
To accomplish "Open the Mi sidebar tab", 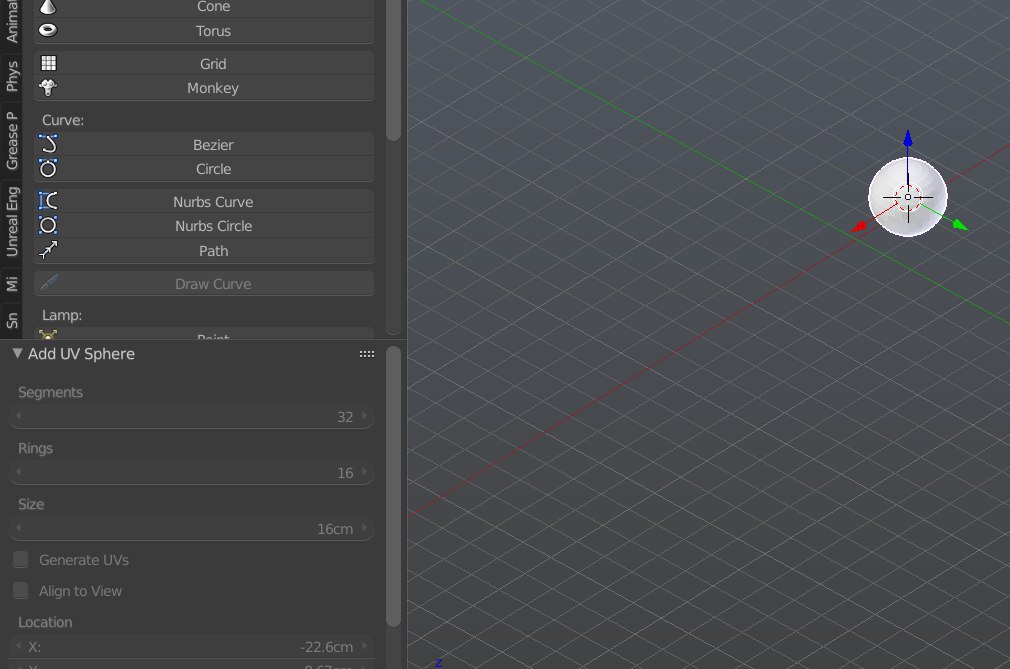I will point(11,283).
